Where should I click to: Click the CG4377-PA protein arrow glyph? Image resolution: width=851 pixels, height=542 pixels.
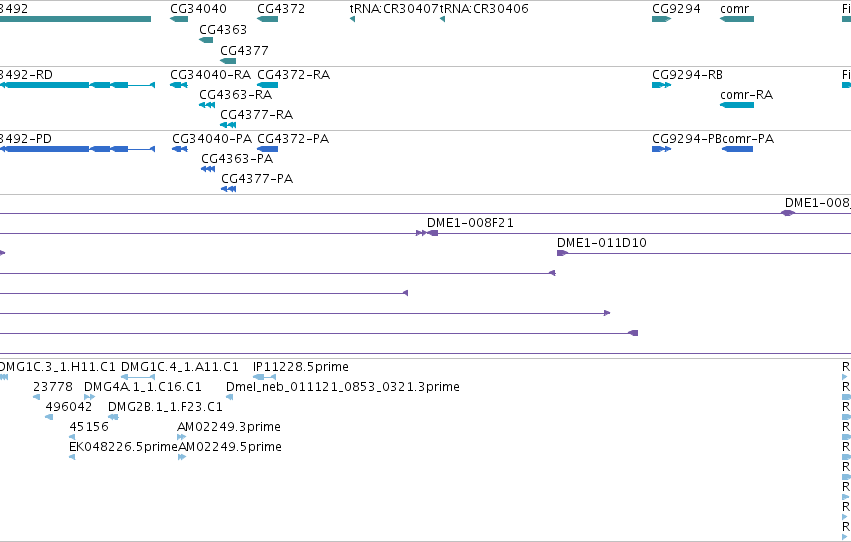(228, 189)
